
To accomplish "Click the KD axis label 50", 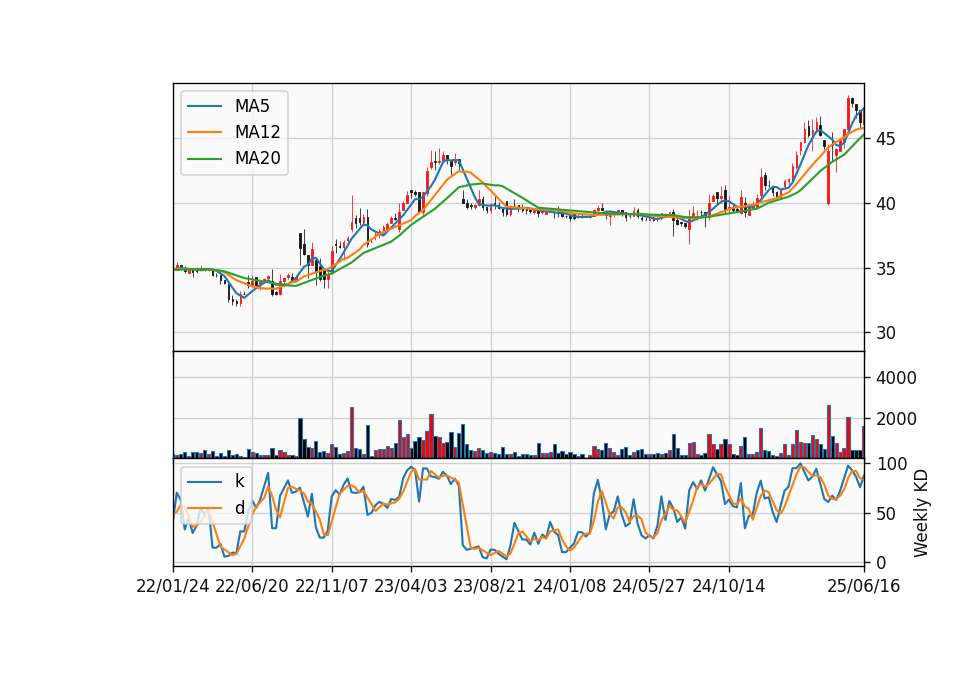I will pyautogui.click(x=885, y=514).
